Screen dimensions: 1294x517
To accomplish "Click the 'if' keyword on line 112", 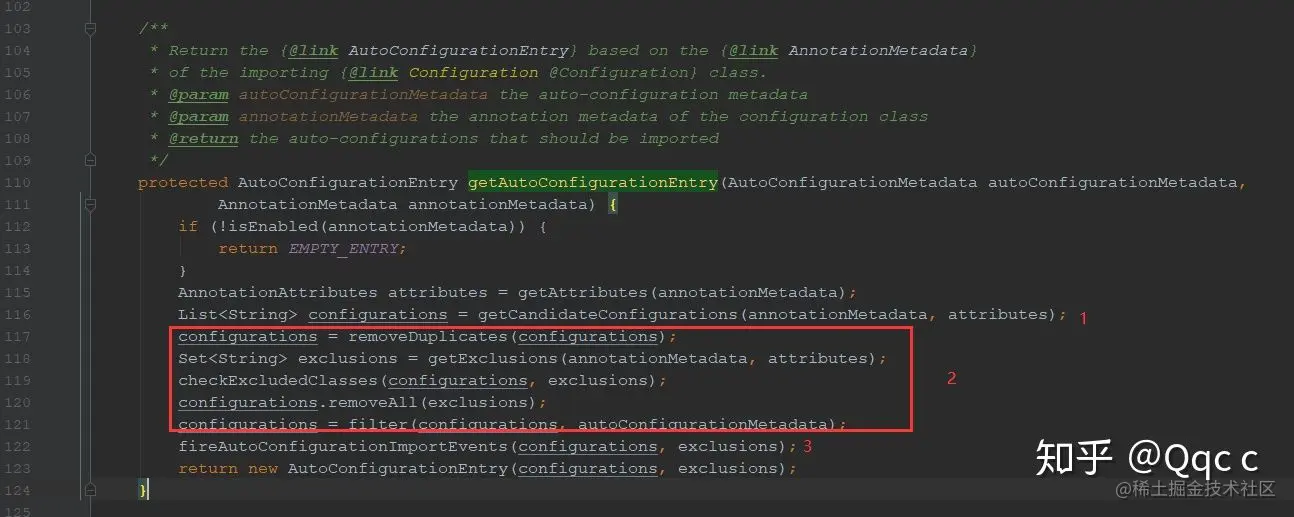I will 188,226.
